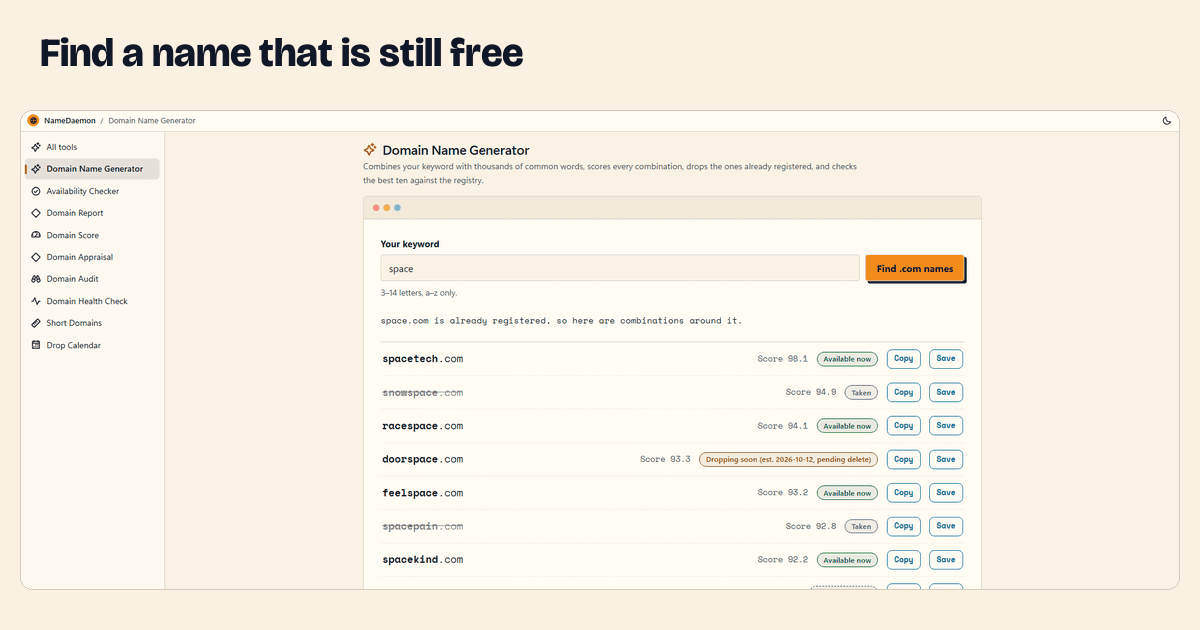Click the Domain Report diamond icon

click(x=36, y=213)
